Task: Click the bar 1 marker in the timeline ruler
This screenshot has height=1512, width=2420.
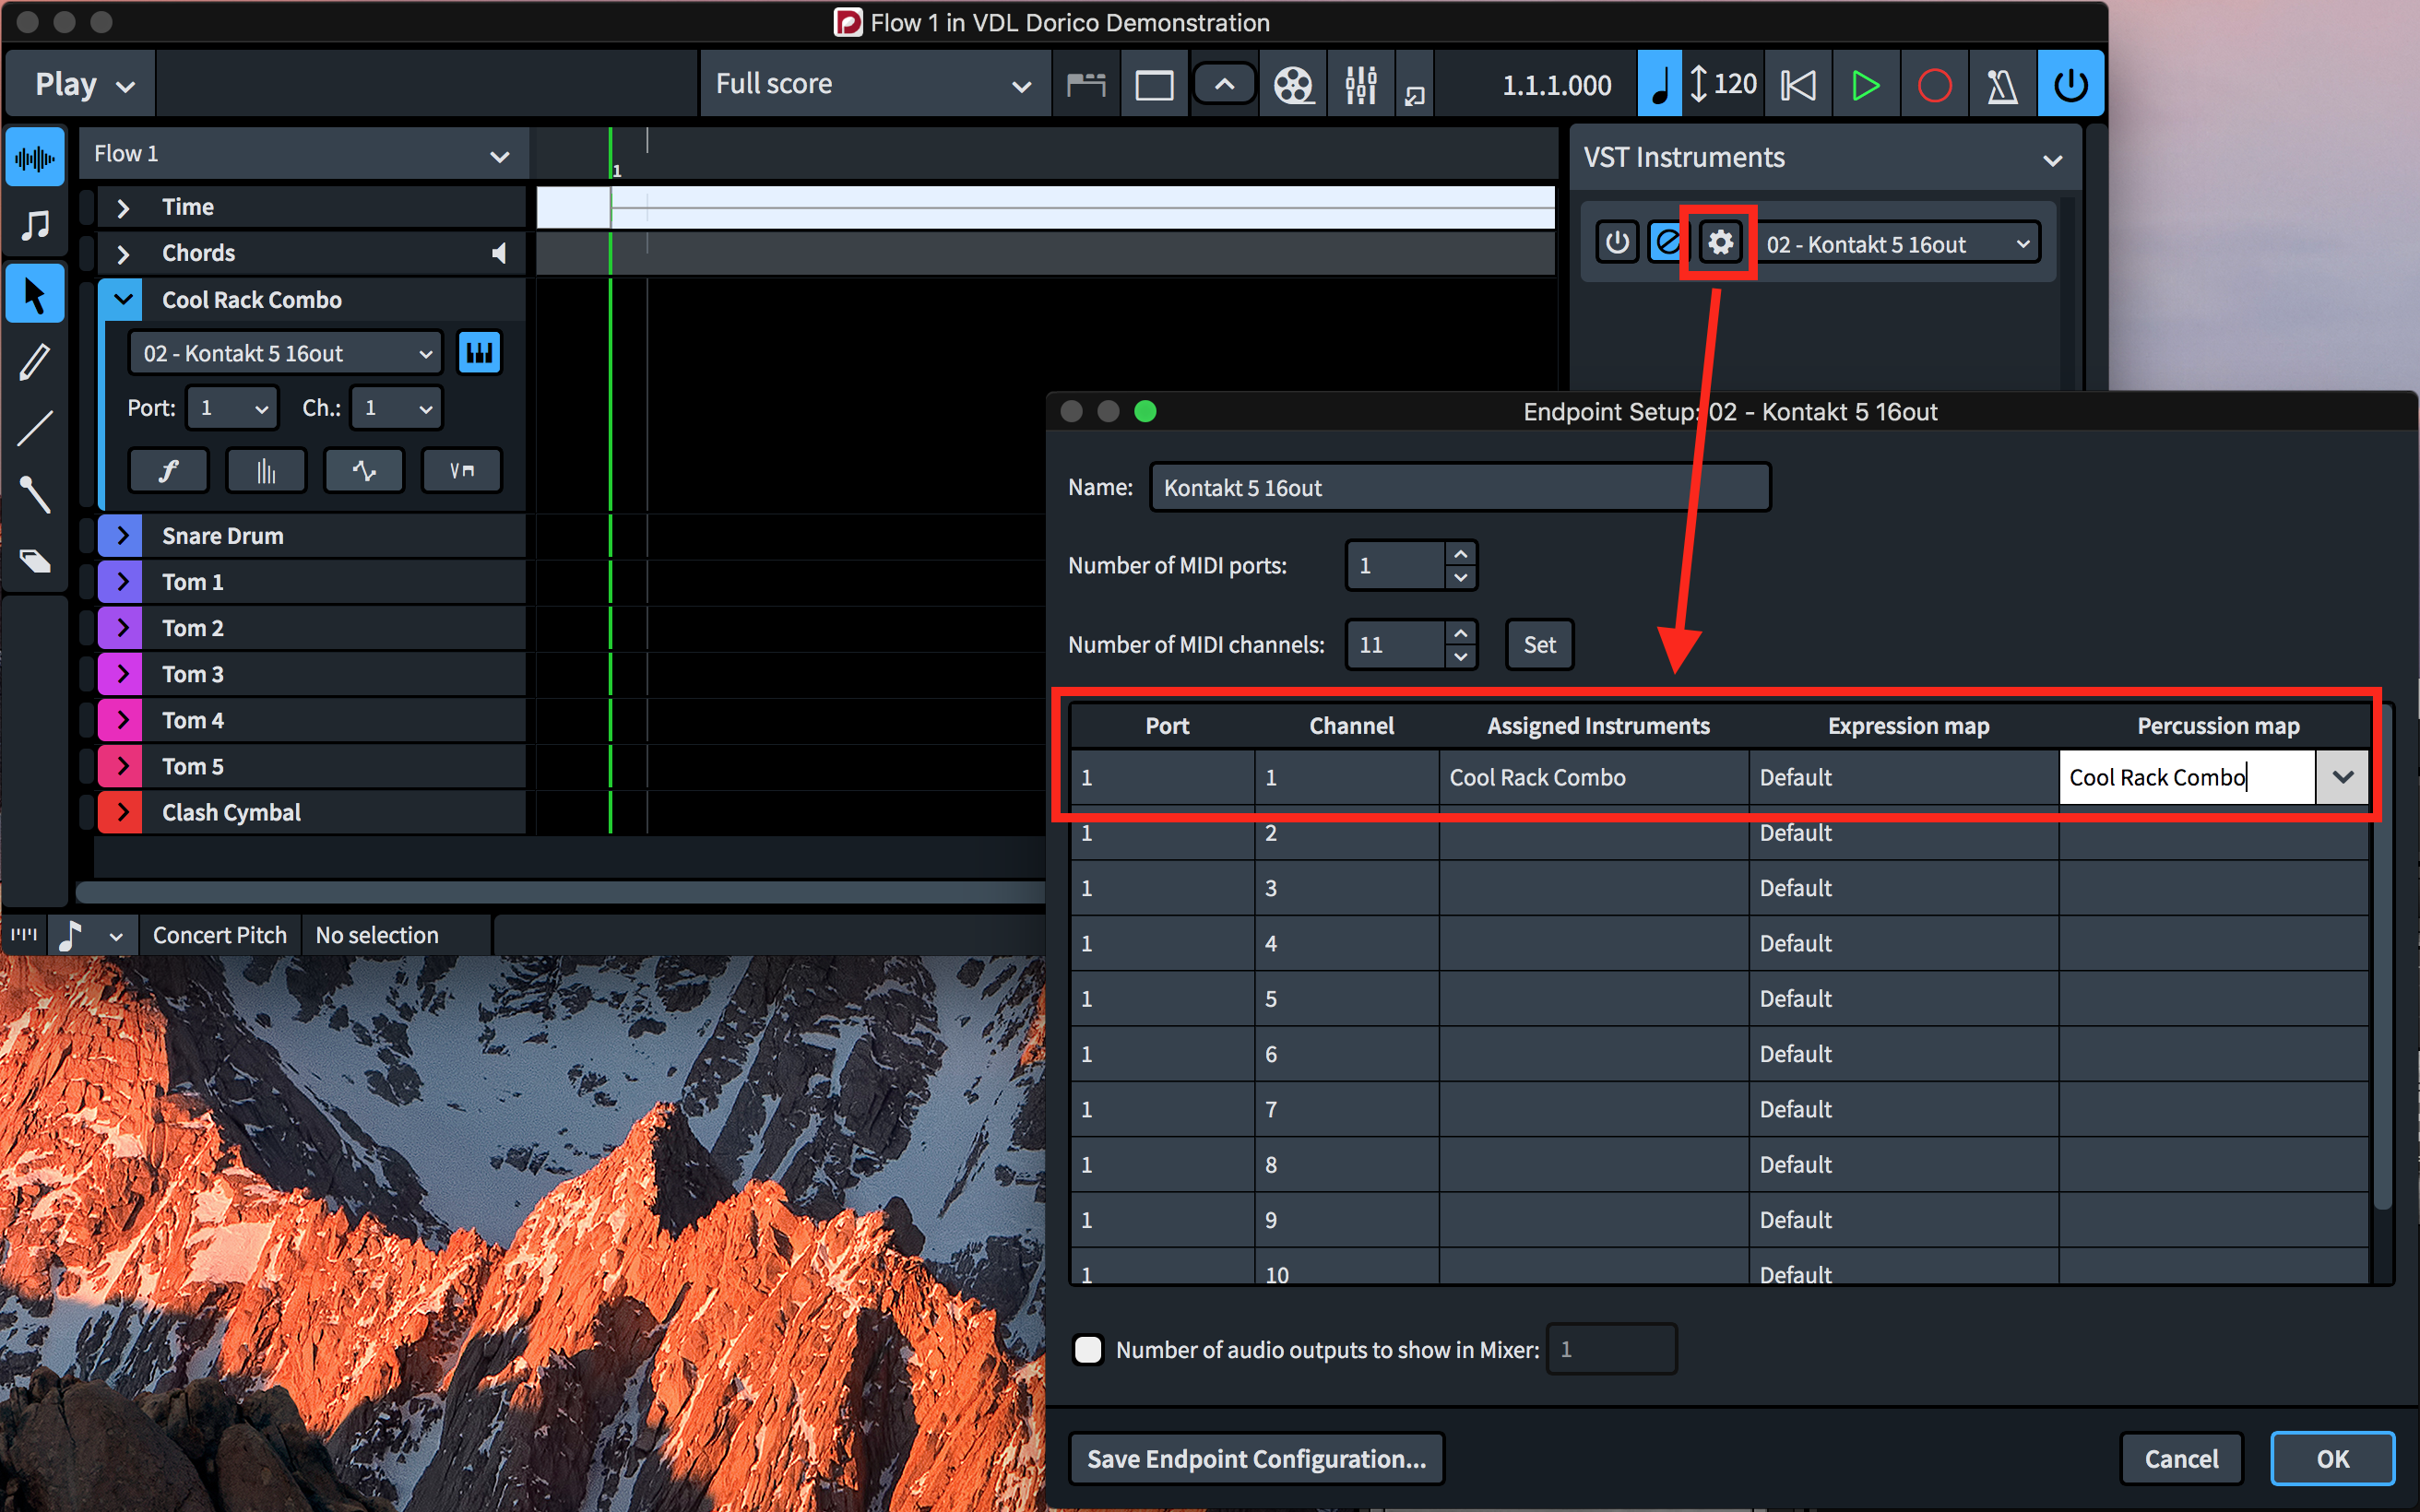Action: click(616, 171)
